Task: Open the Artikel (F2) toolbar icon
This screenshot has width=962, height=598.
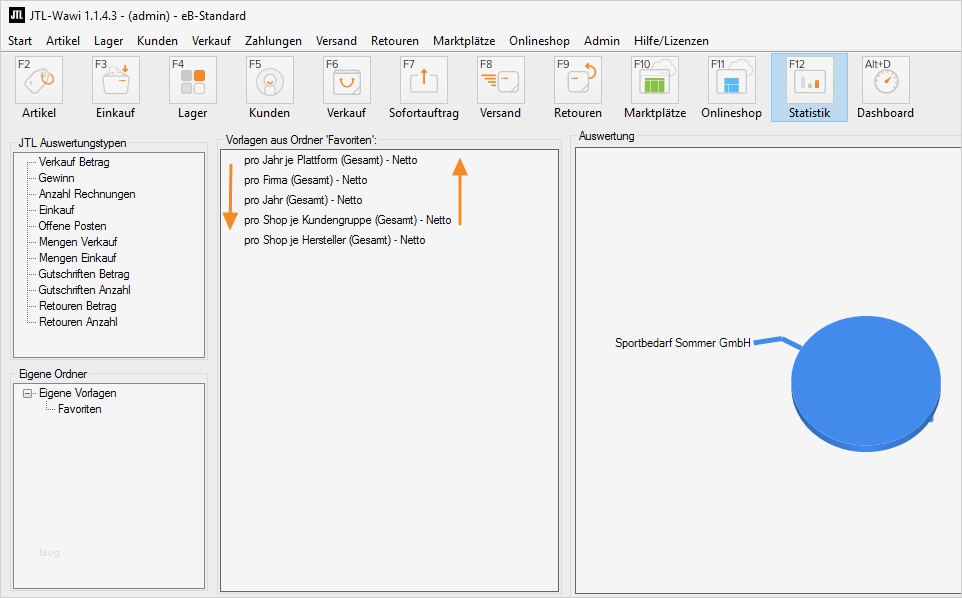Action: [x=39, y=80]
